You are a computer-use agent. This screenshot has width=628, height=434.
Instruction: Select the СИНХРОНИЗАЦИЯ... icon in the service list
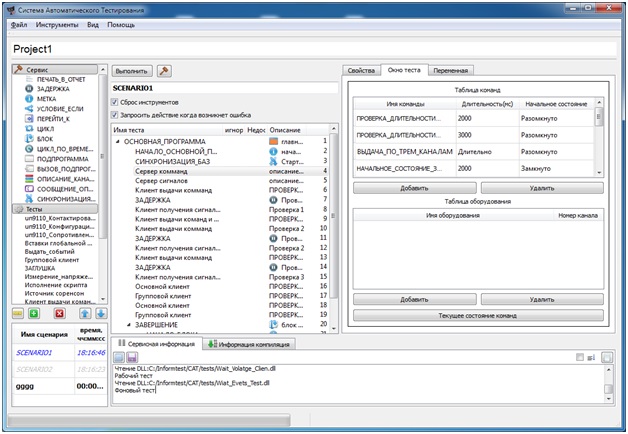point(29,199)
